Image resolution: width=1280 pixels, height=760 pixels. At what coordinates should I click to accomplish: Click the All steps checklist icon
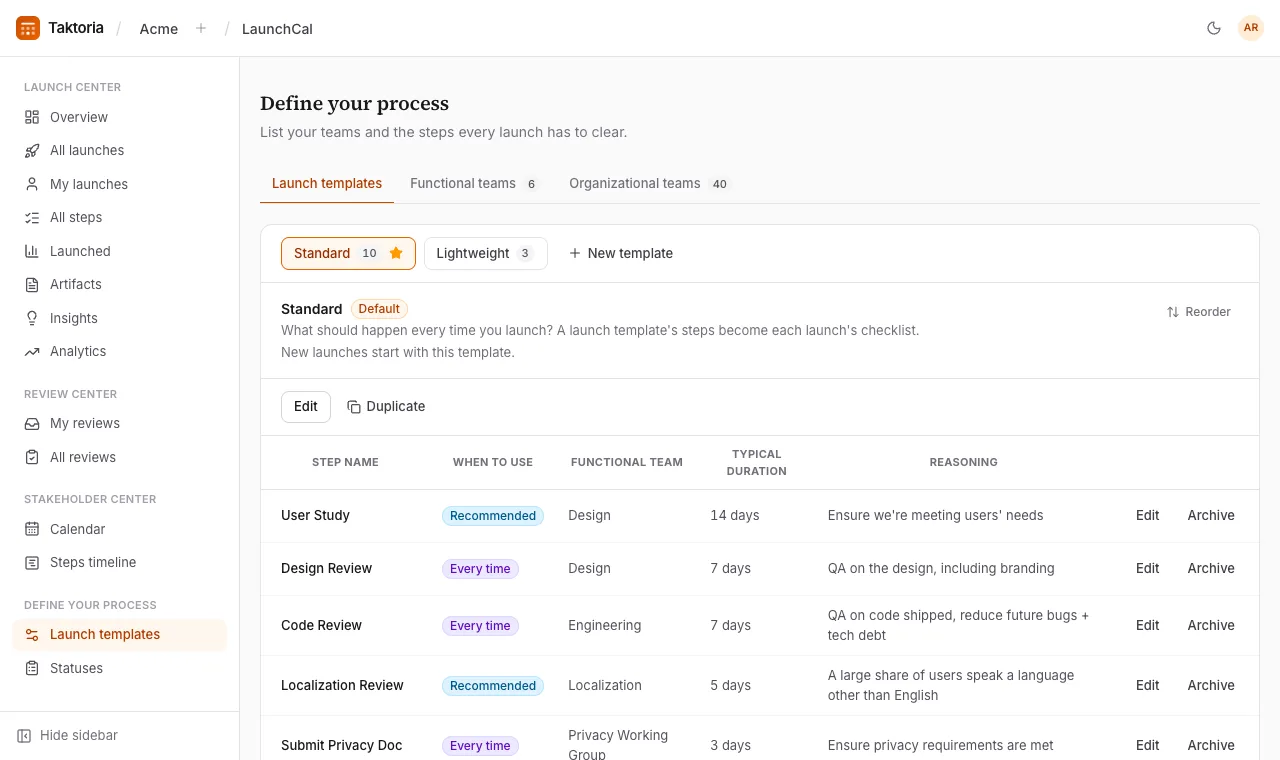click(x=32, y=217)
